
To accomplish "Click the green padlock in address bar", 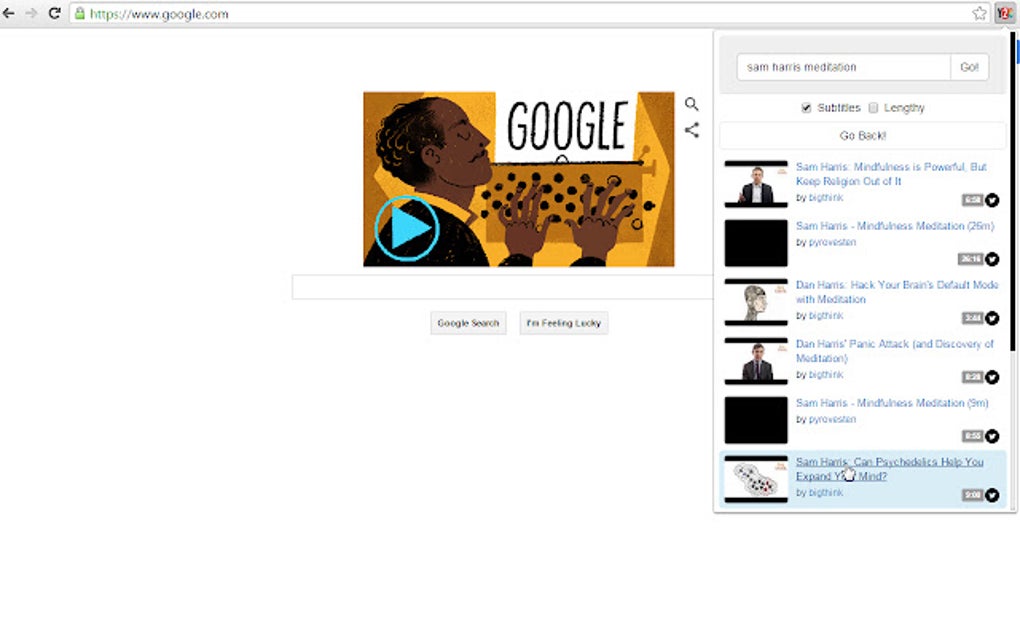I will point(79,14).
